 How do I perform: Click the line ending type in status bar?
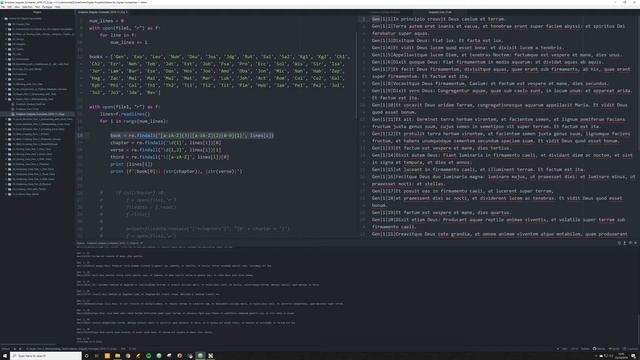click(564, 349)
